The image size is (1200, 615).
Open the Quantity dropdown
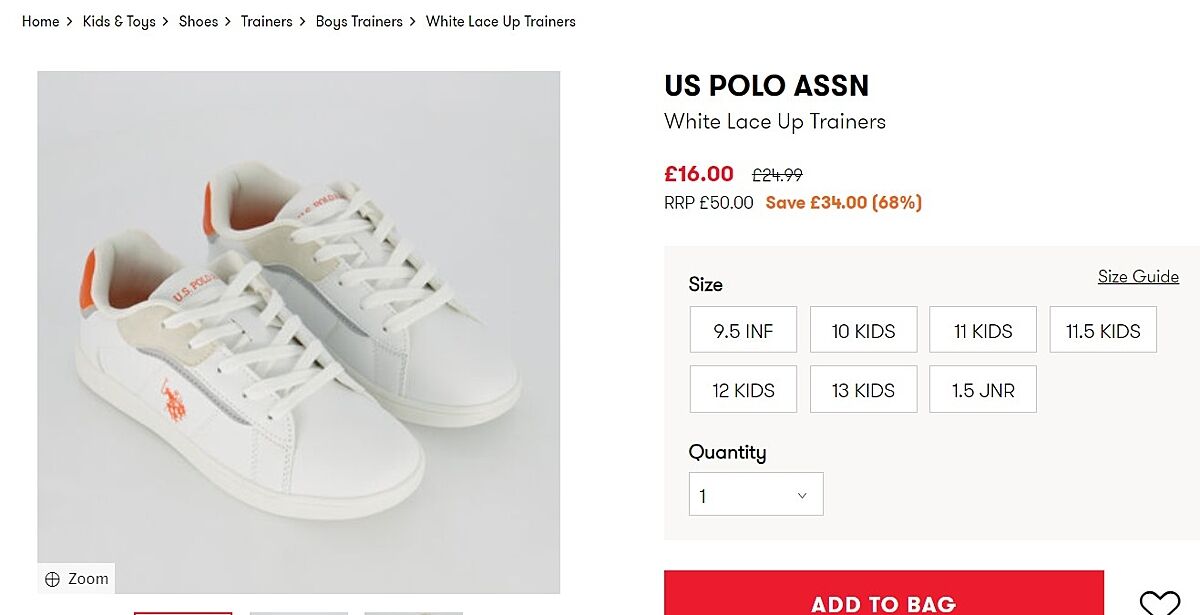click(756, 495)
